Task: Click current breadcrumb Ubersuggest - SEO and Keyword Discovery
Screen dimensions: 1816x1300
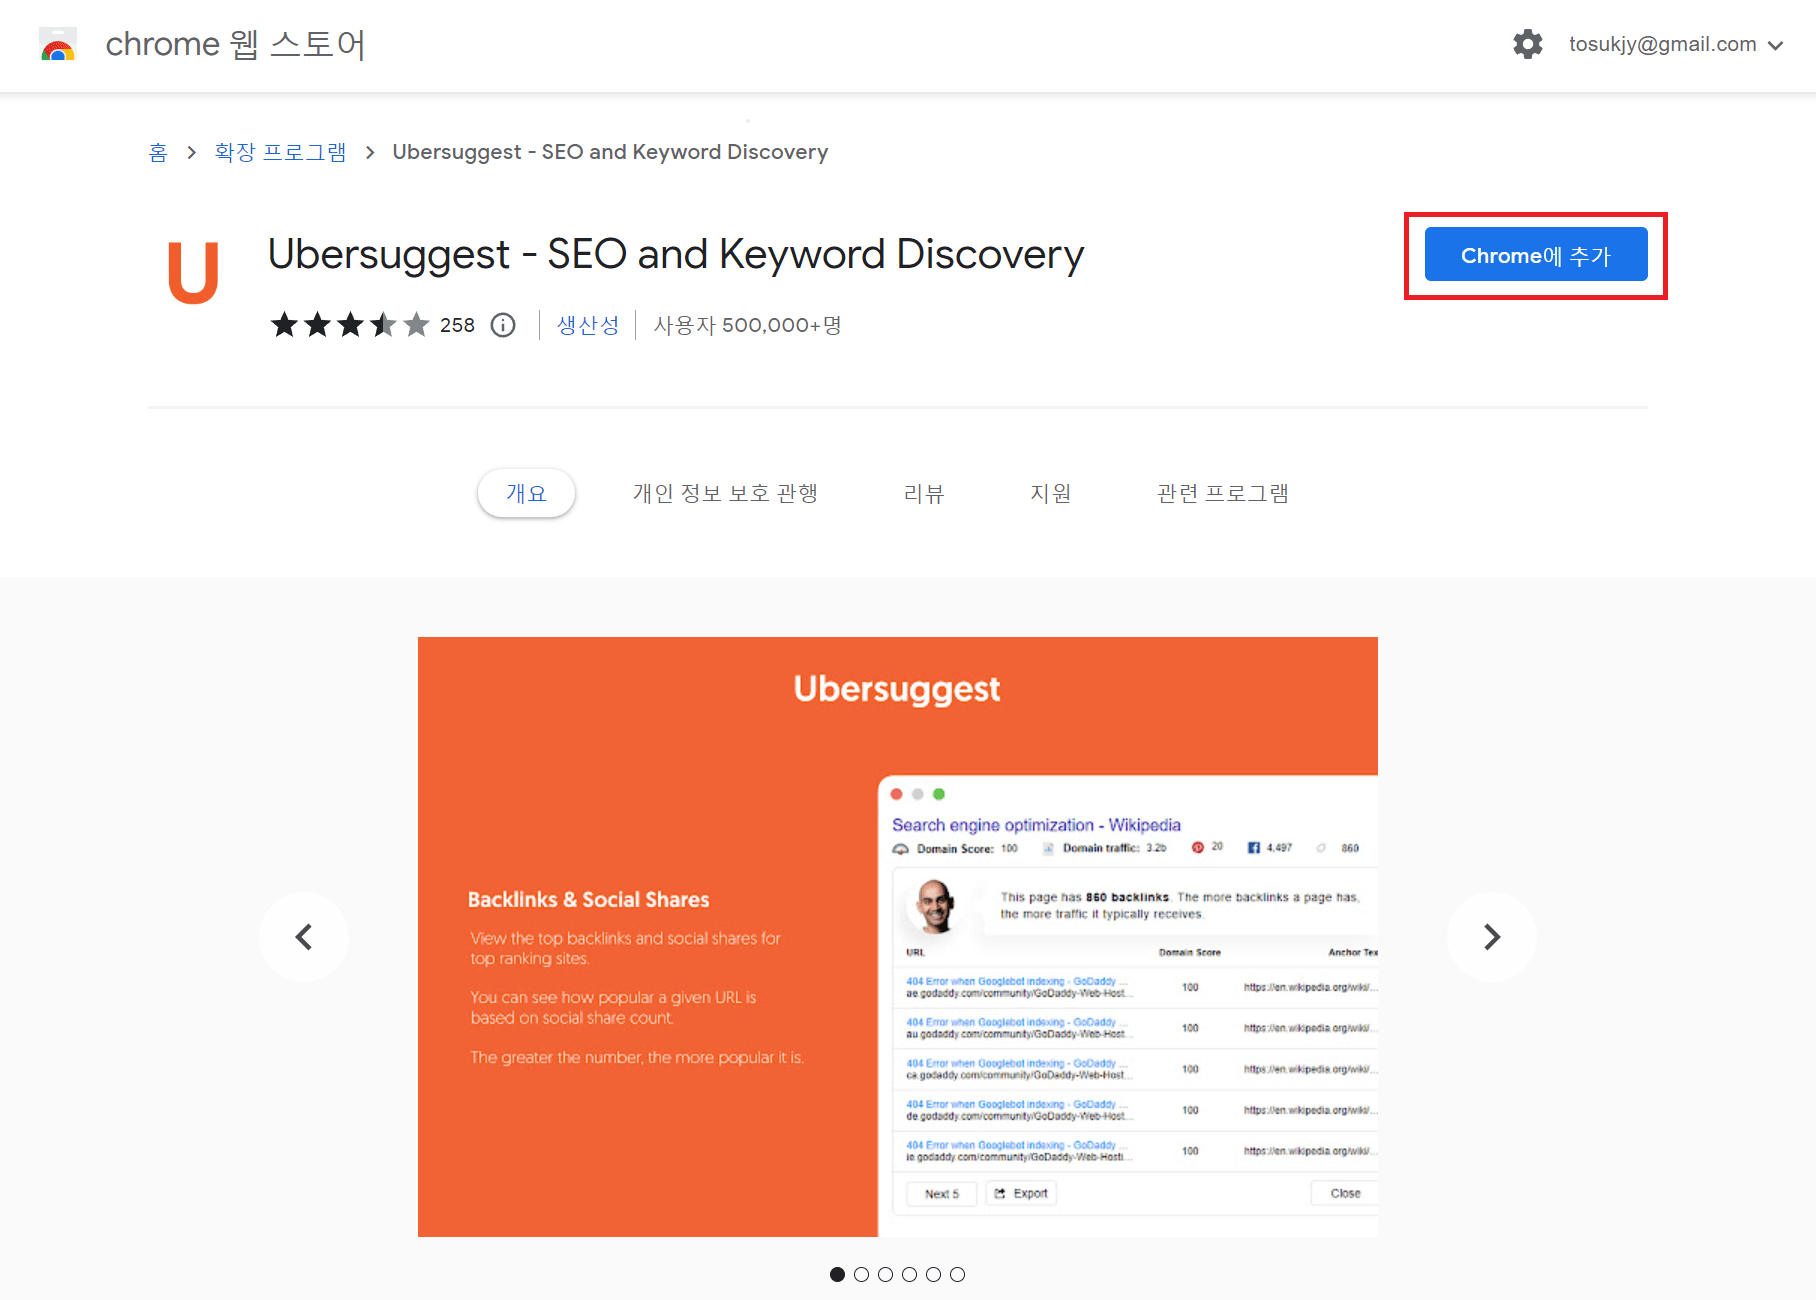Action: 610,152
